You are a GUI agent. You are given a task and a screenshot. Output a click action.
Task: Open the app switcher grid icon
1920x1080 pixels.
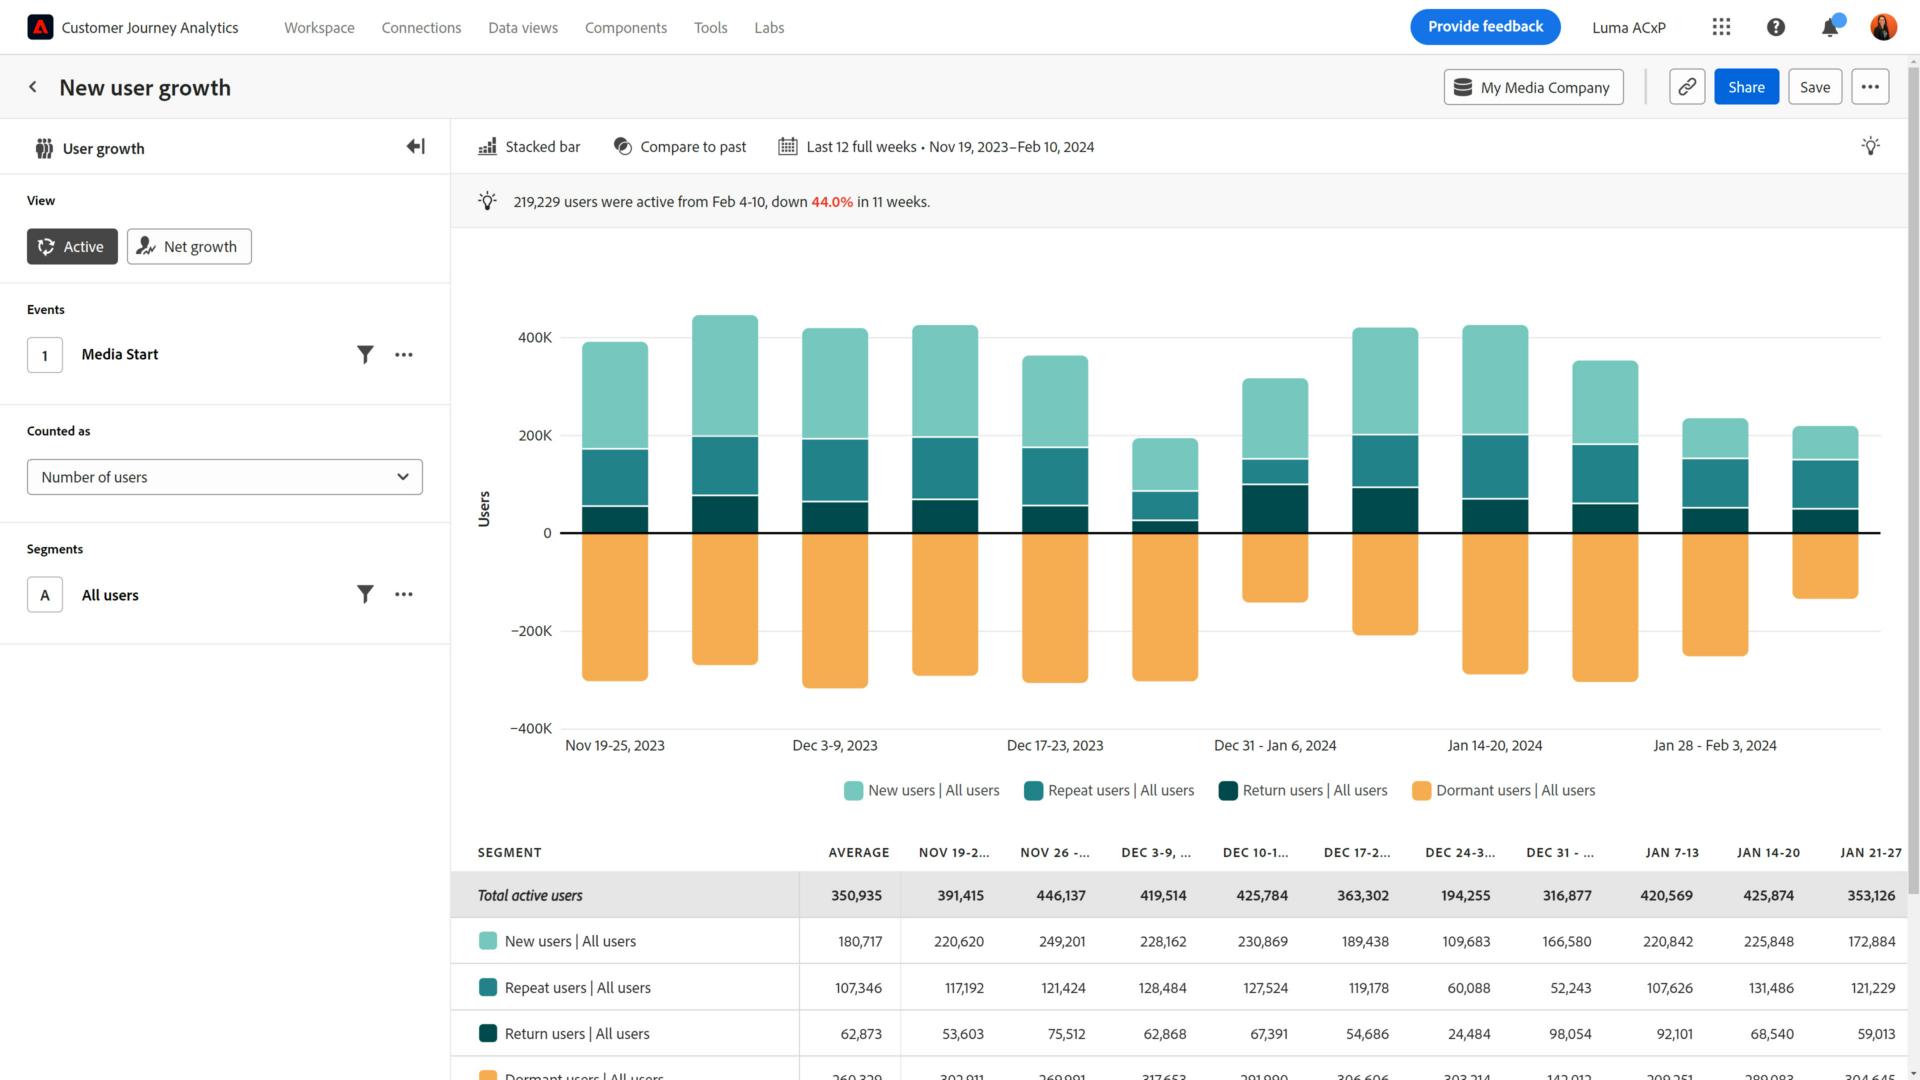(x=1721, y=27)
